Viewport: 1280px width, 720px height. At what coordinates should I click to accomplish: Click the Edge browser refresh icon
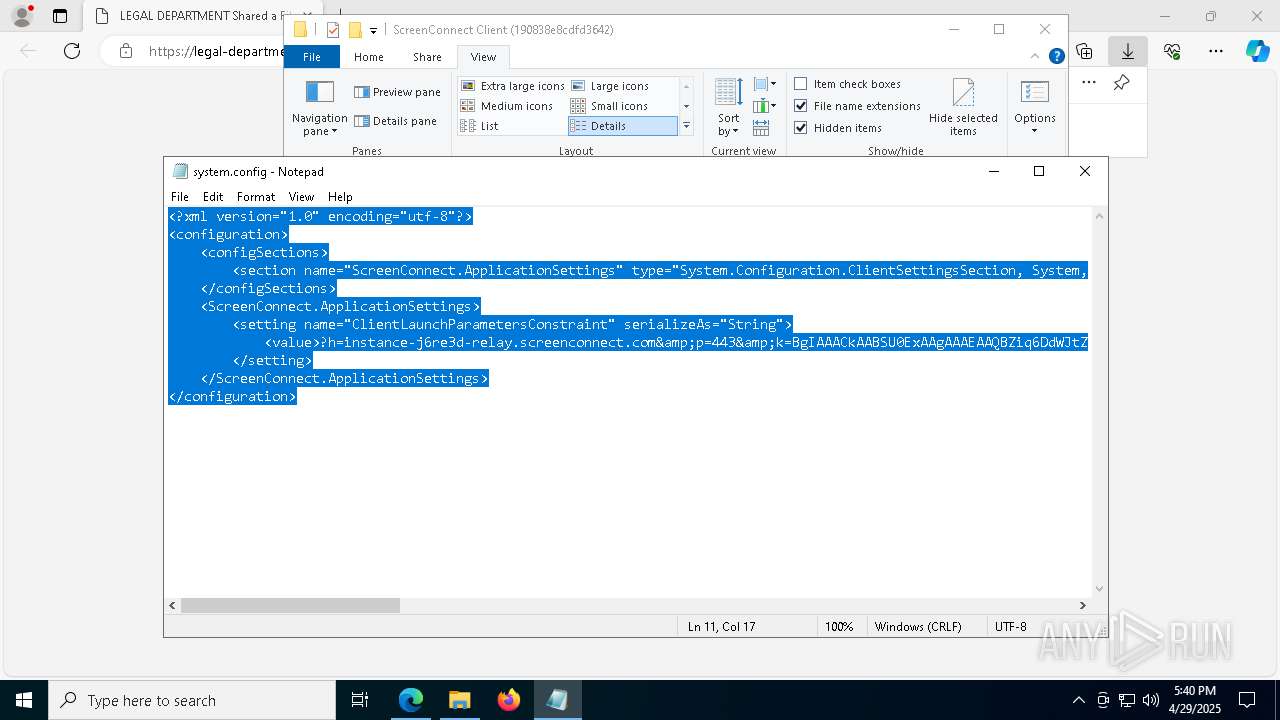click(72, 51)
